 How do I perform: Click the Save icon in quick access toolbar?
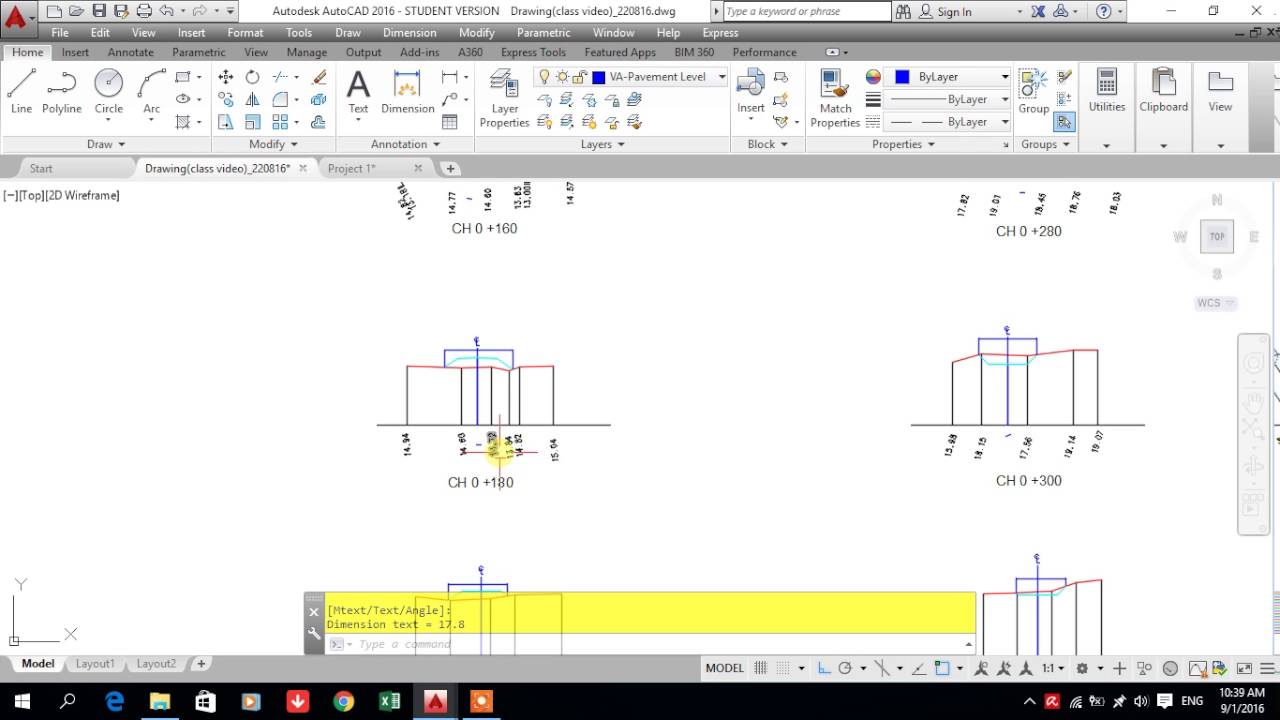click(99, 11)
